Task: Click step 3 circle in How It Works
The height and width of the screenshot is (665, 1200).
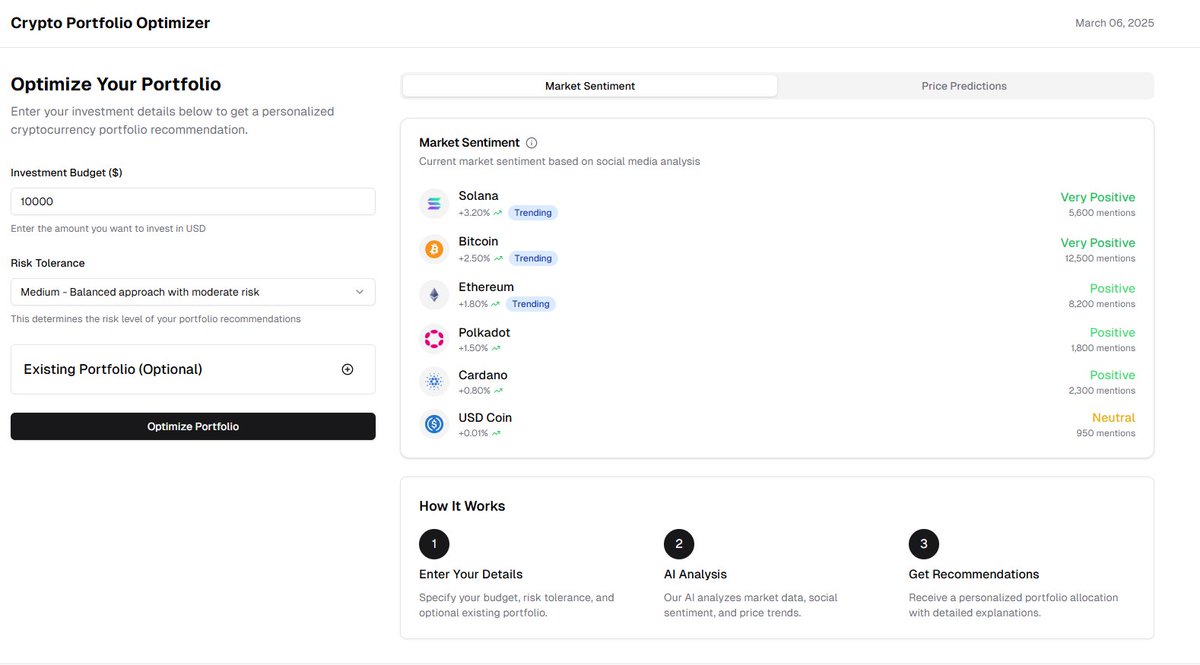Action: point(924,544)
